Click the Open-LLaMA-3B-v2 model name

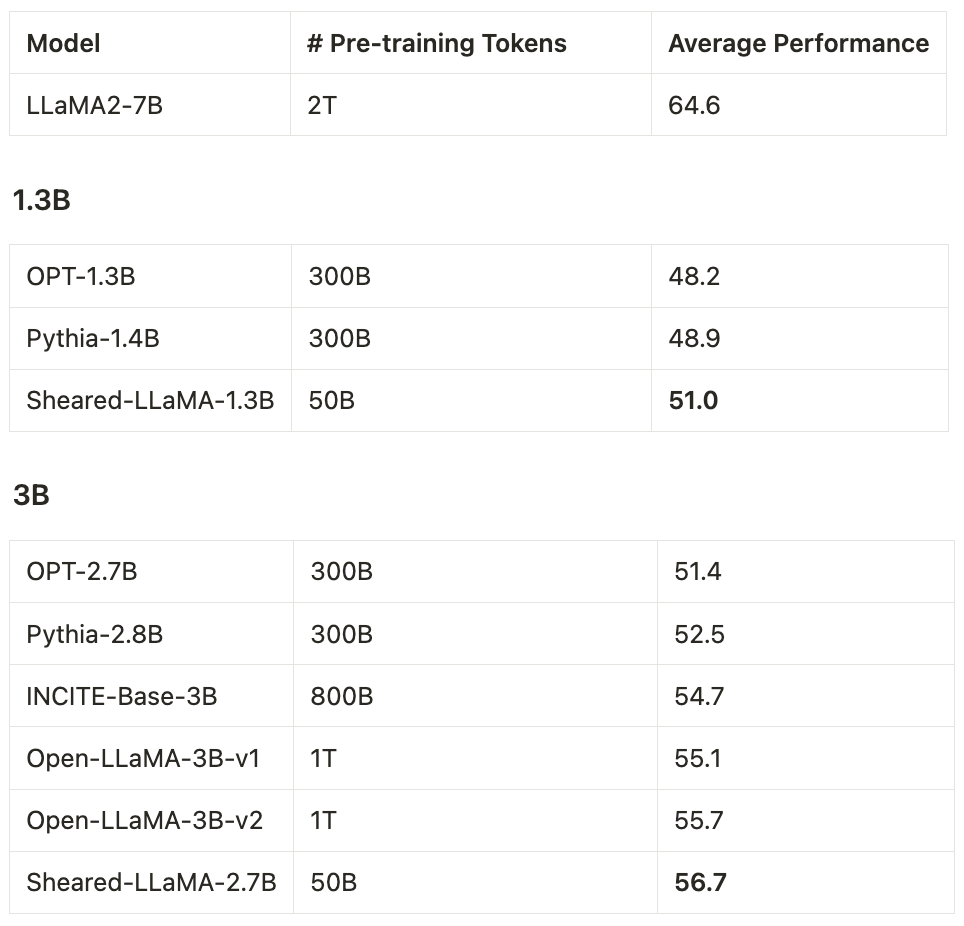point(144,821)
